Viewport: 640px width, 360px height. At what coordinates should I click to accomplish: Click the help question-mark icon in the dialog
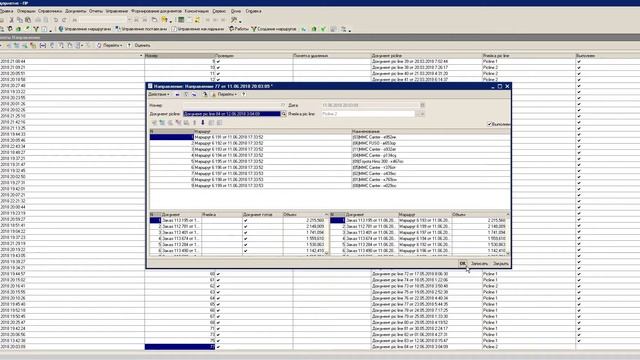click(x=244, y=94)
